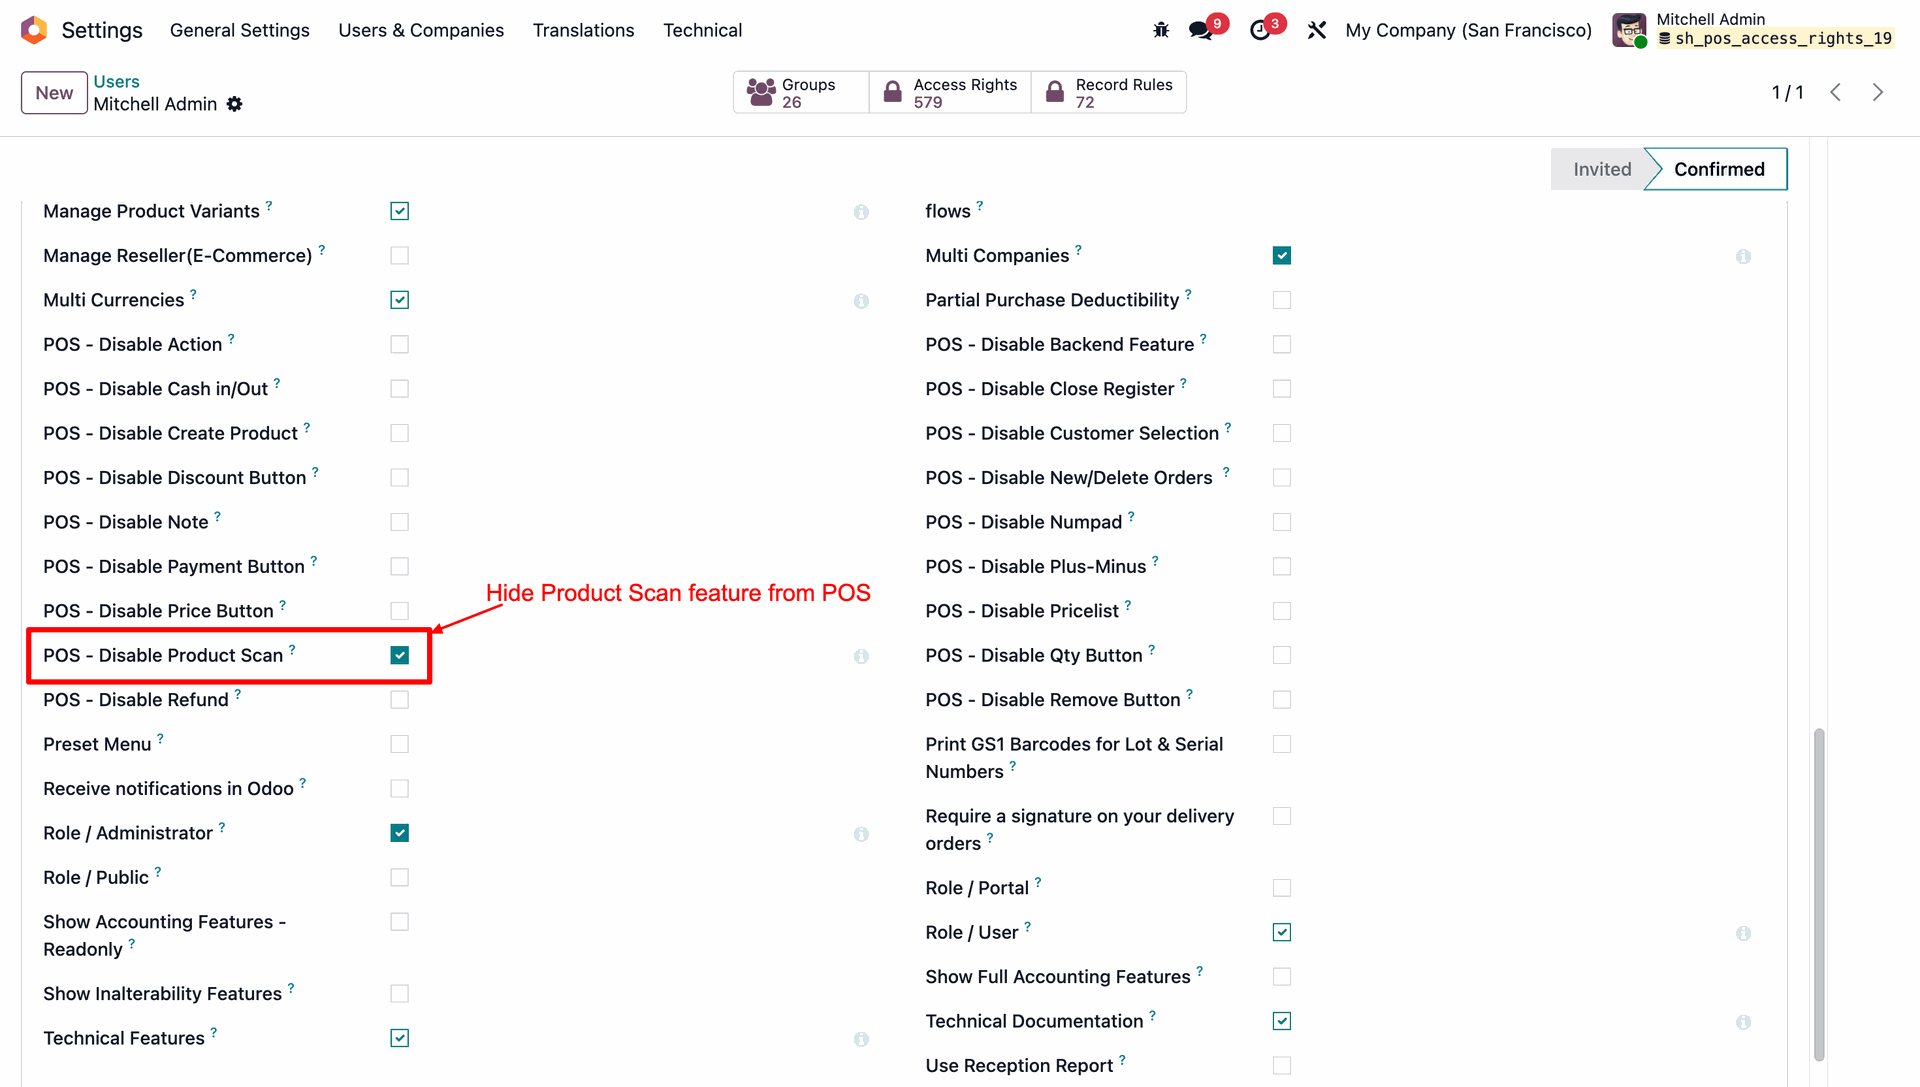Open the gear actions menu beside Mitchell Admin

coord(235,104)
